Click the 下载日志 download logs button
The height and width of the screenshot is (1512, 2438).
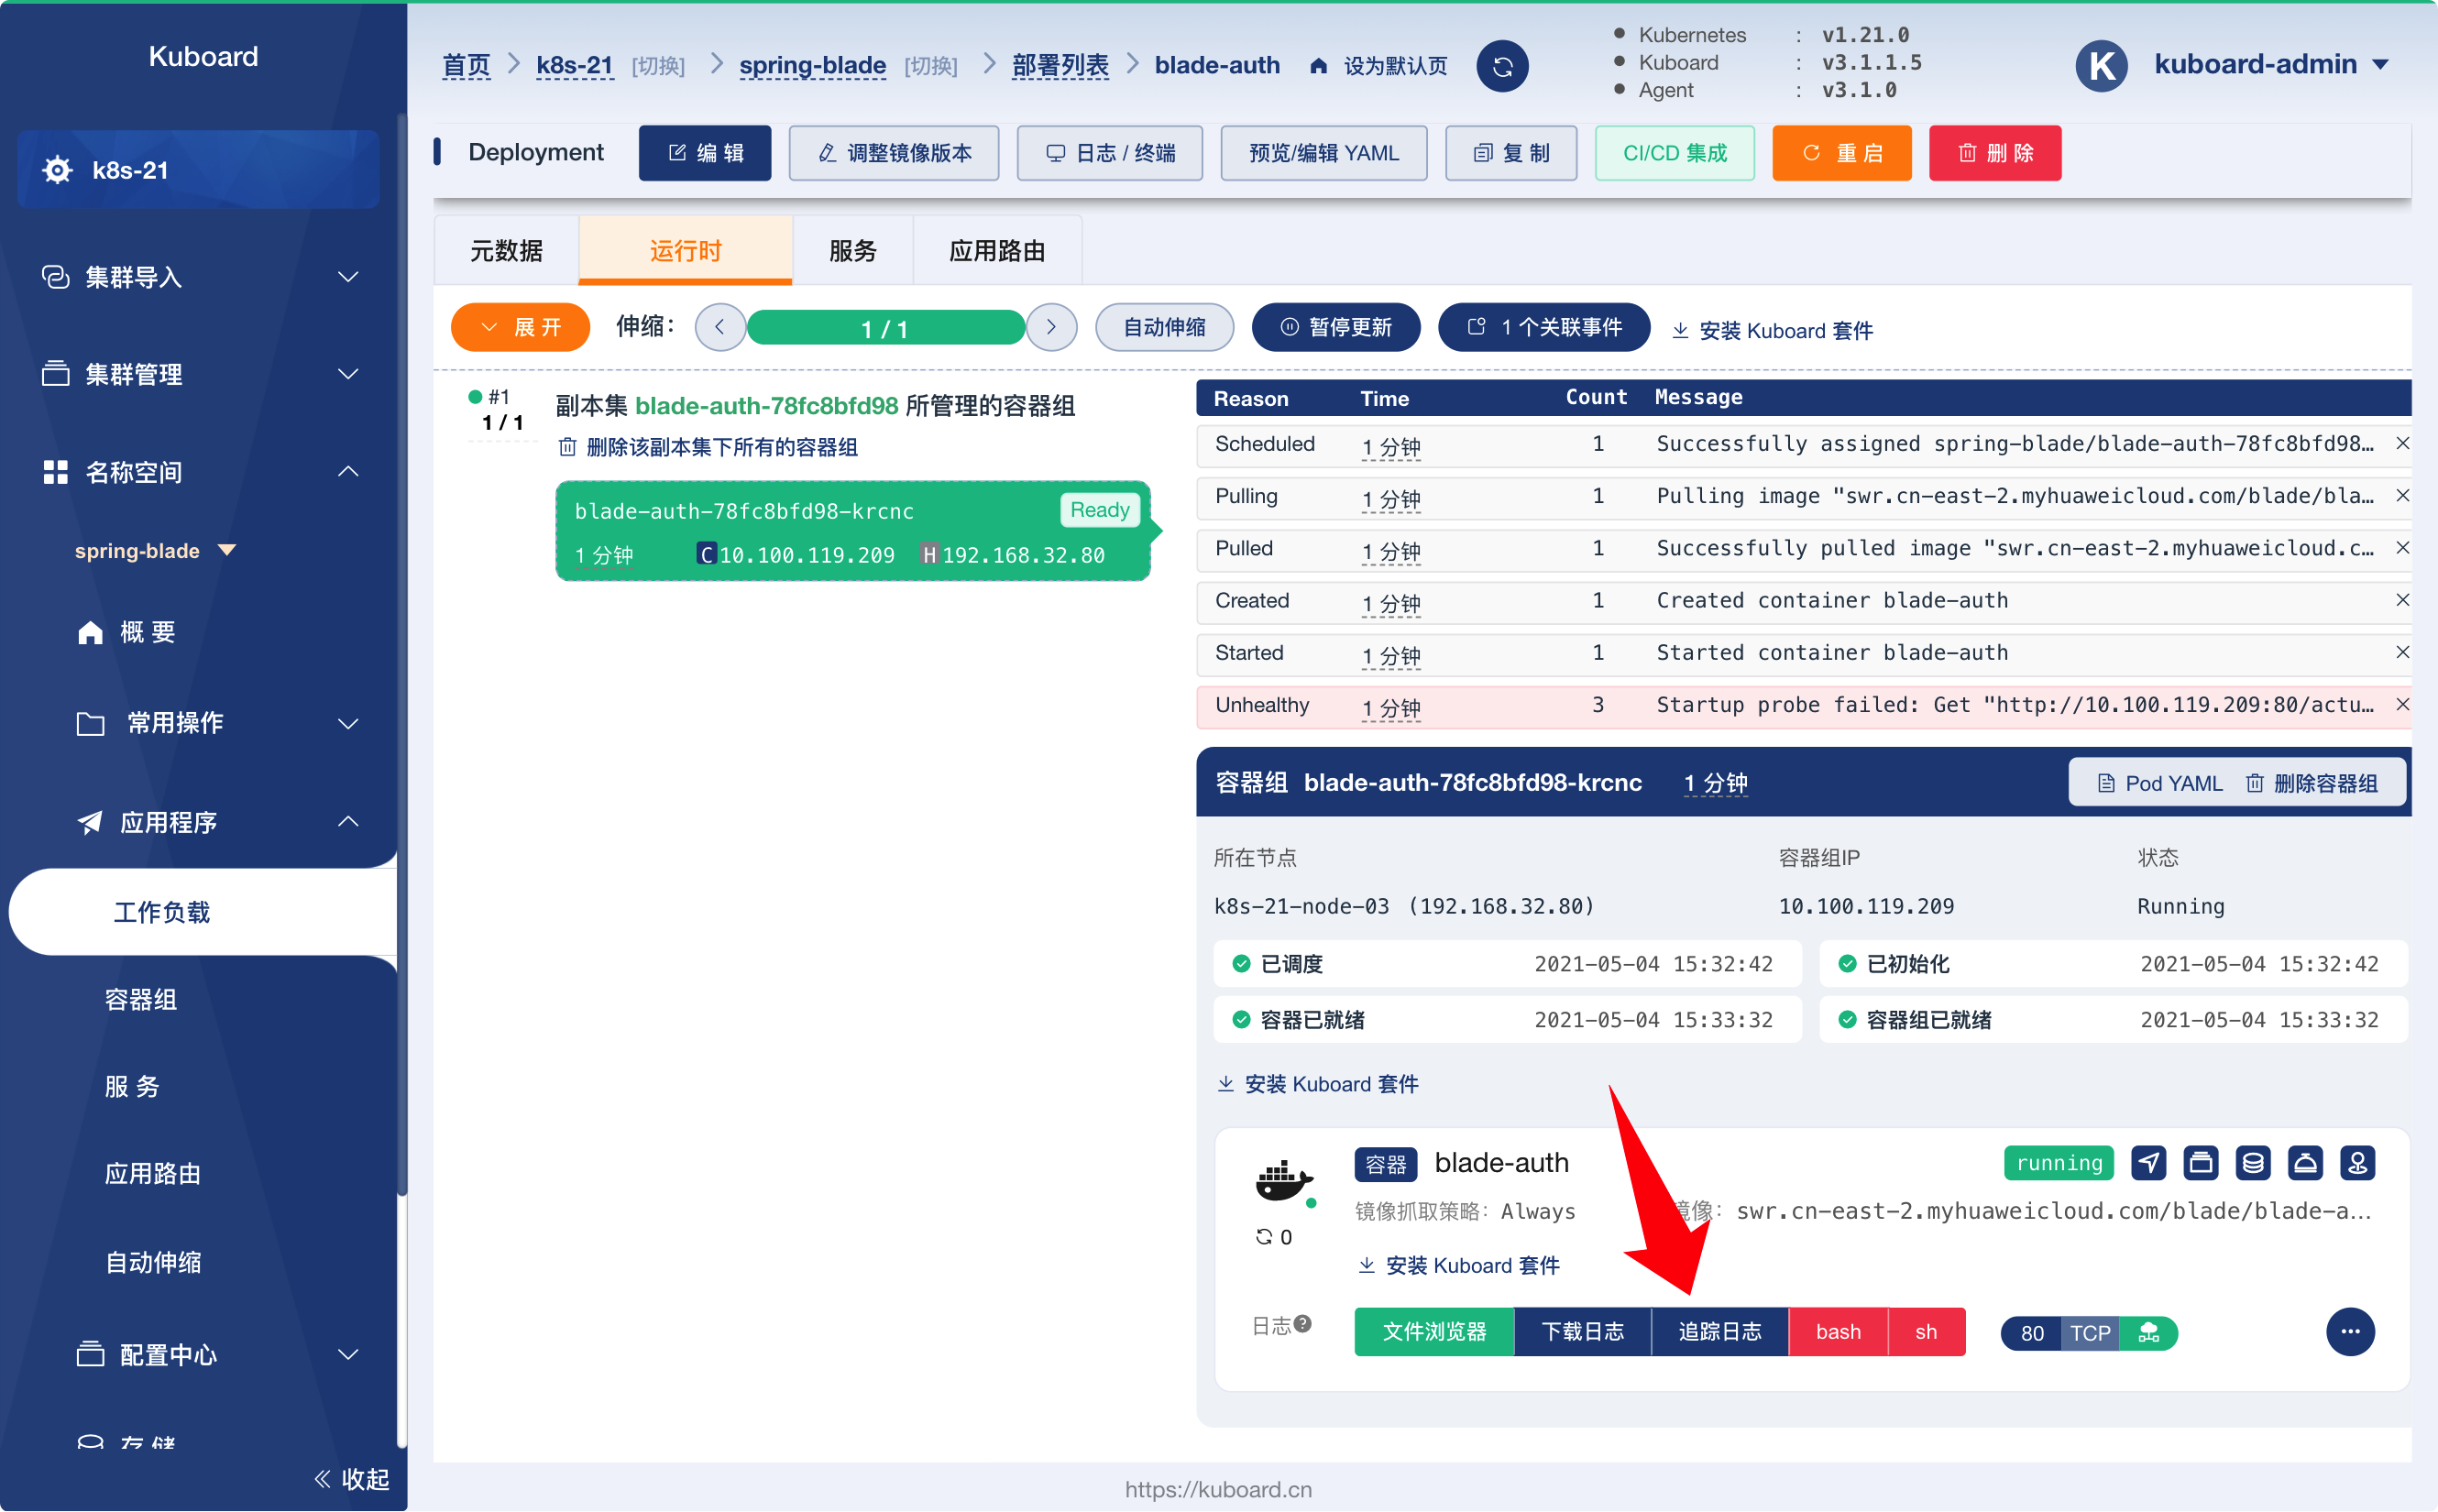1583,1332
